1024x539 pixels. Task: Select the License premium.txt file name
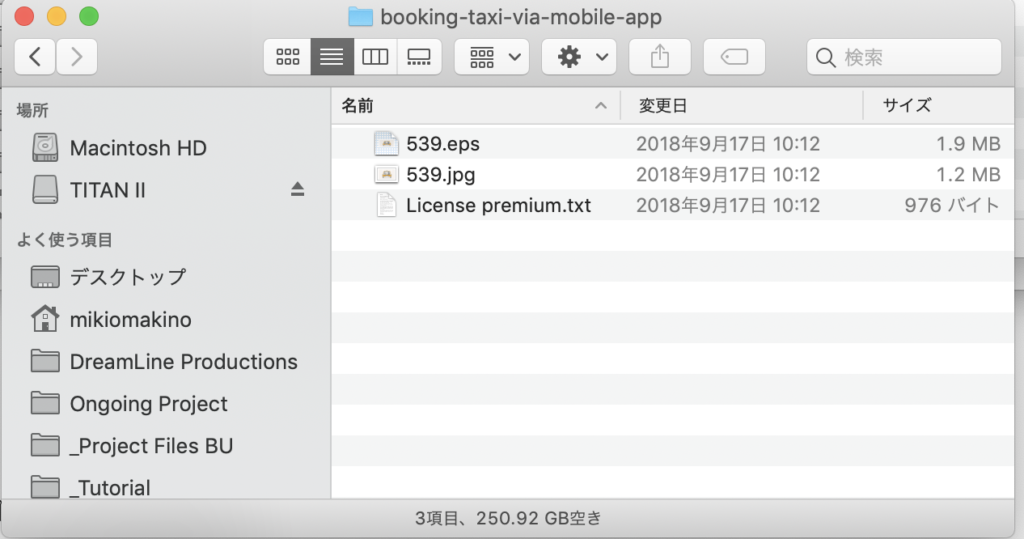pyautogui.click(x=498, y=205)
